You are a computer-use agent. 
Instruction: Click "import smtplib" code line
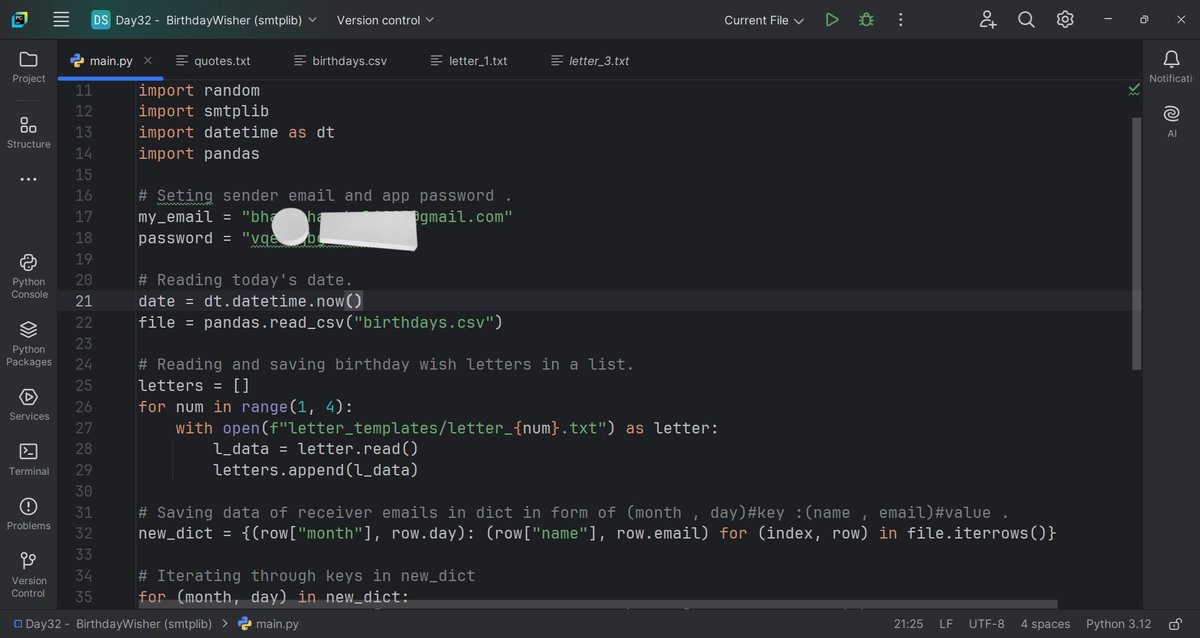(204, 112)
